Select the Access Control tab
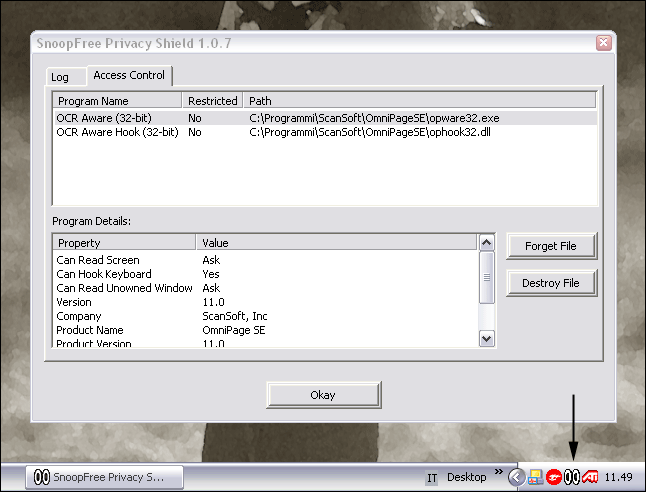This screenshot has height=492, width=646. (129, 75)
